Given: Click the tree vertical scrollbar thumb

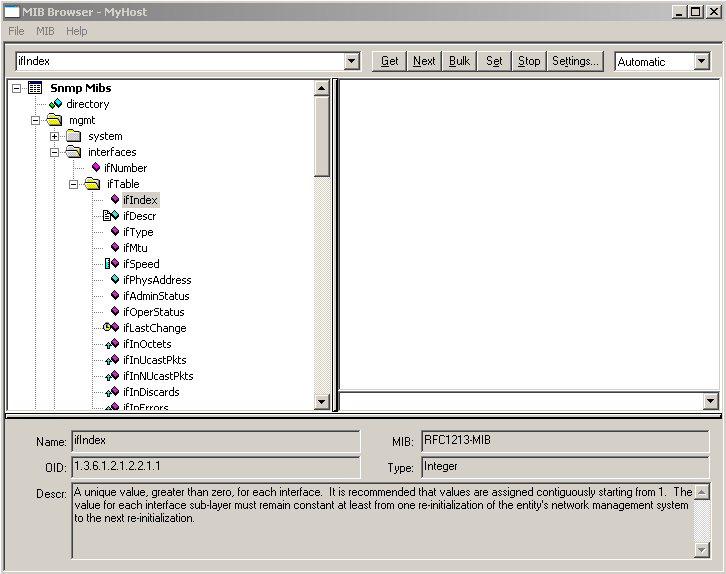Looking at the screenshot, I should [321, 136].
